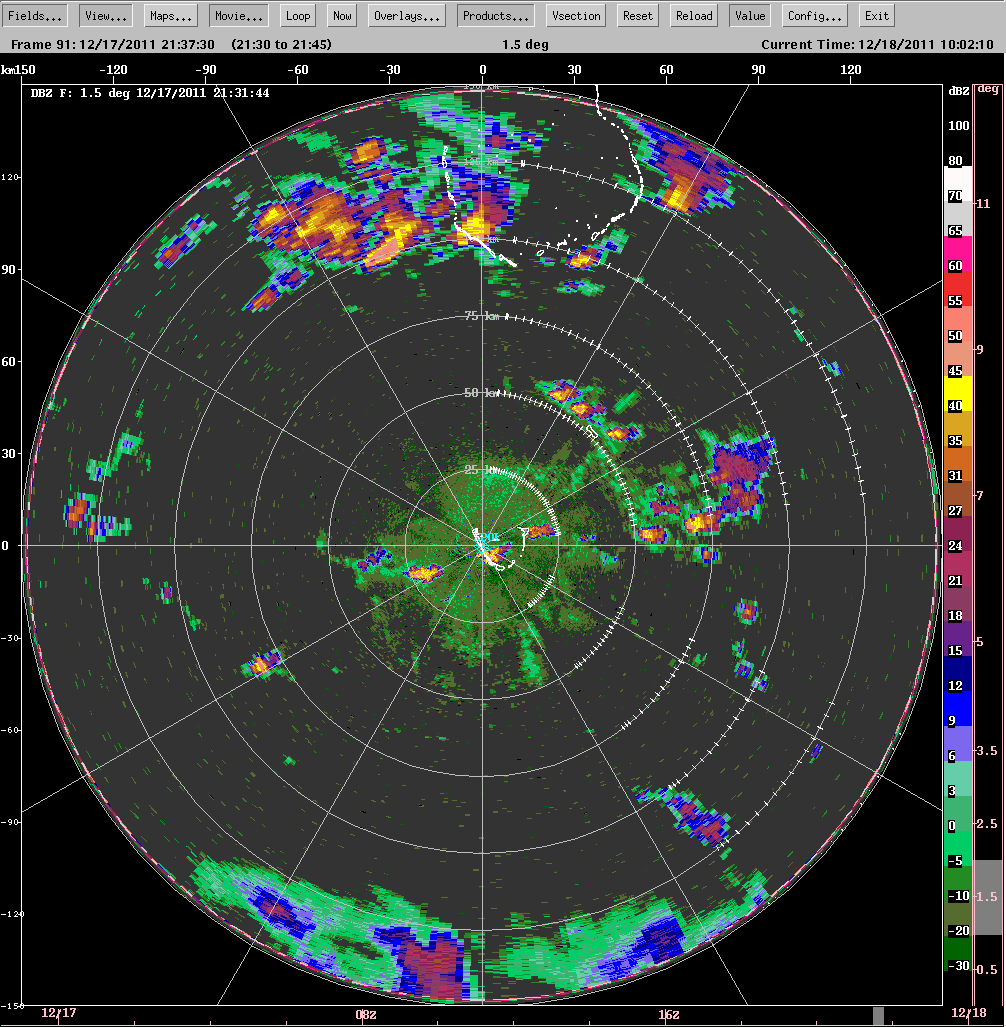Image resolution: width=1006 pixels, height=1027 pixels.
Task: Click the deg label on the right scale
Action: coord(989,92)
